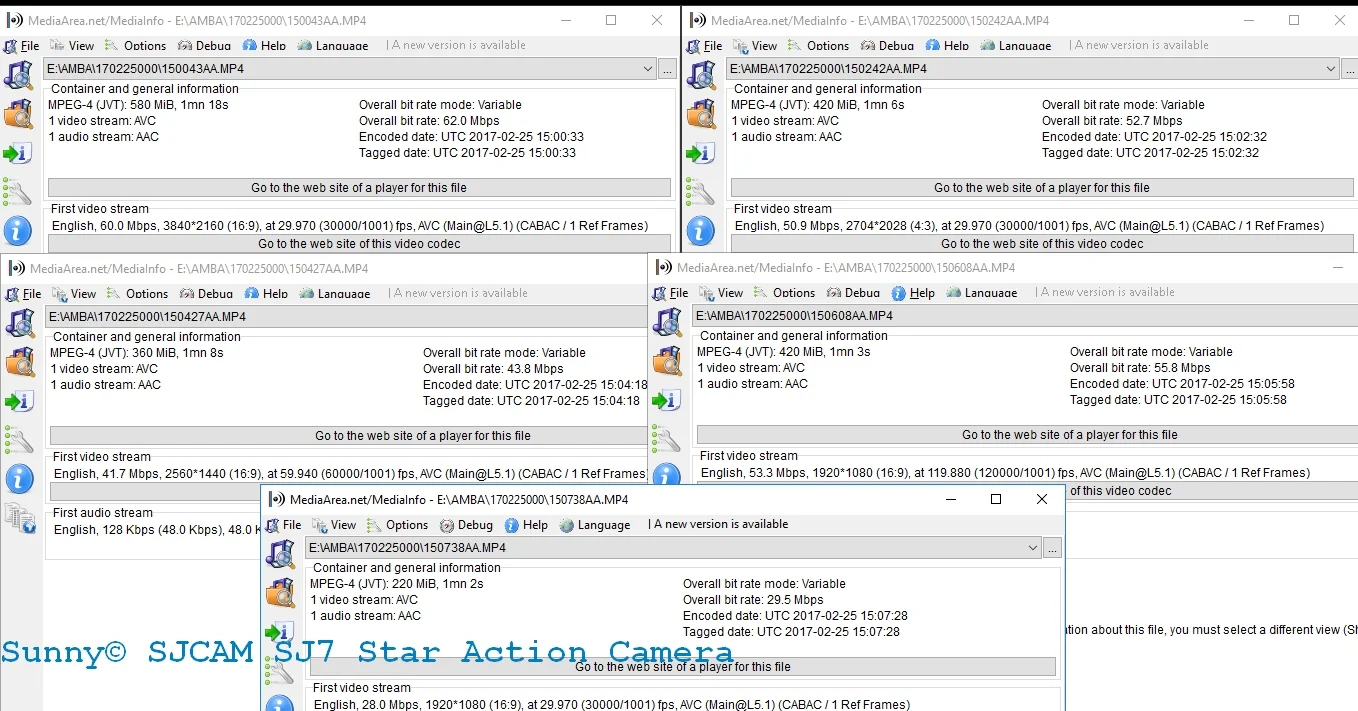Click open folder icon in 150242AA.MP4 window sidebar

(x=701, y=114)
